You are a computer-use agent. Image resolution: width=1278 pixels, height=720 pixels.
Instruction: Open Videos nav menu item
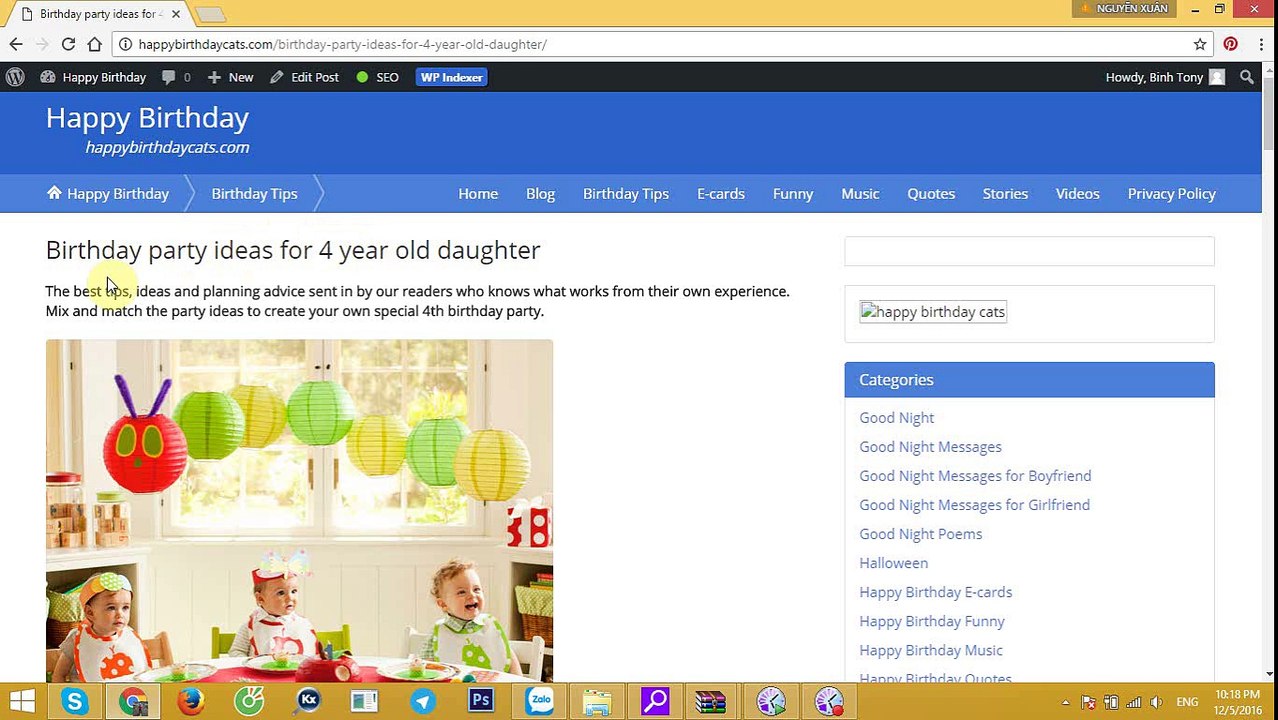coord(1077,193)
